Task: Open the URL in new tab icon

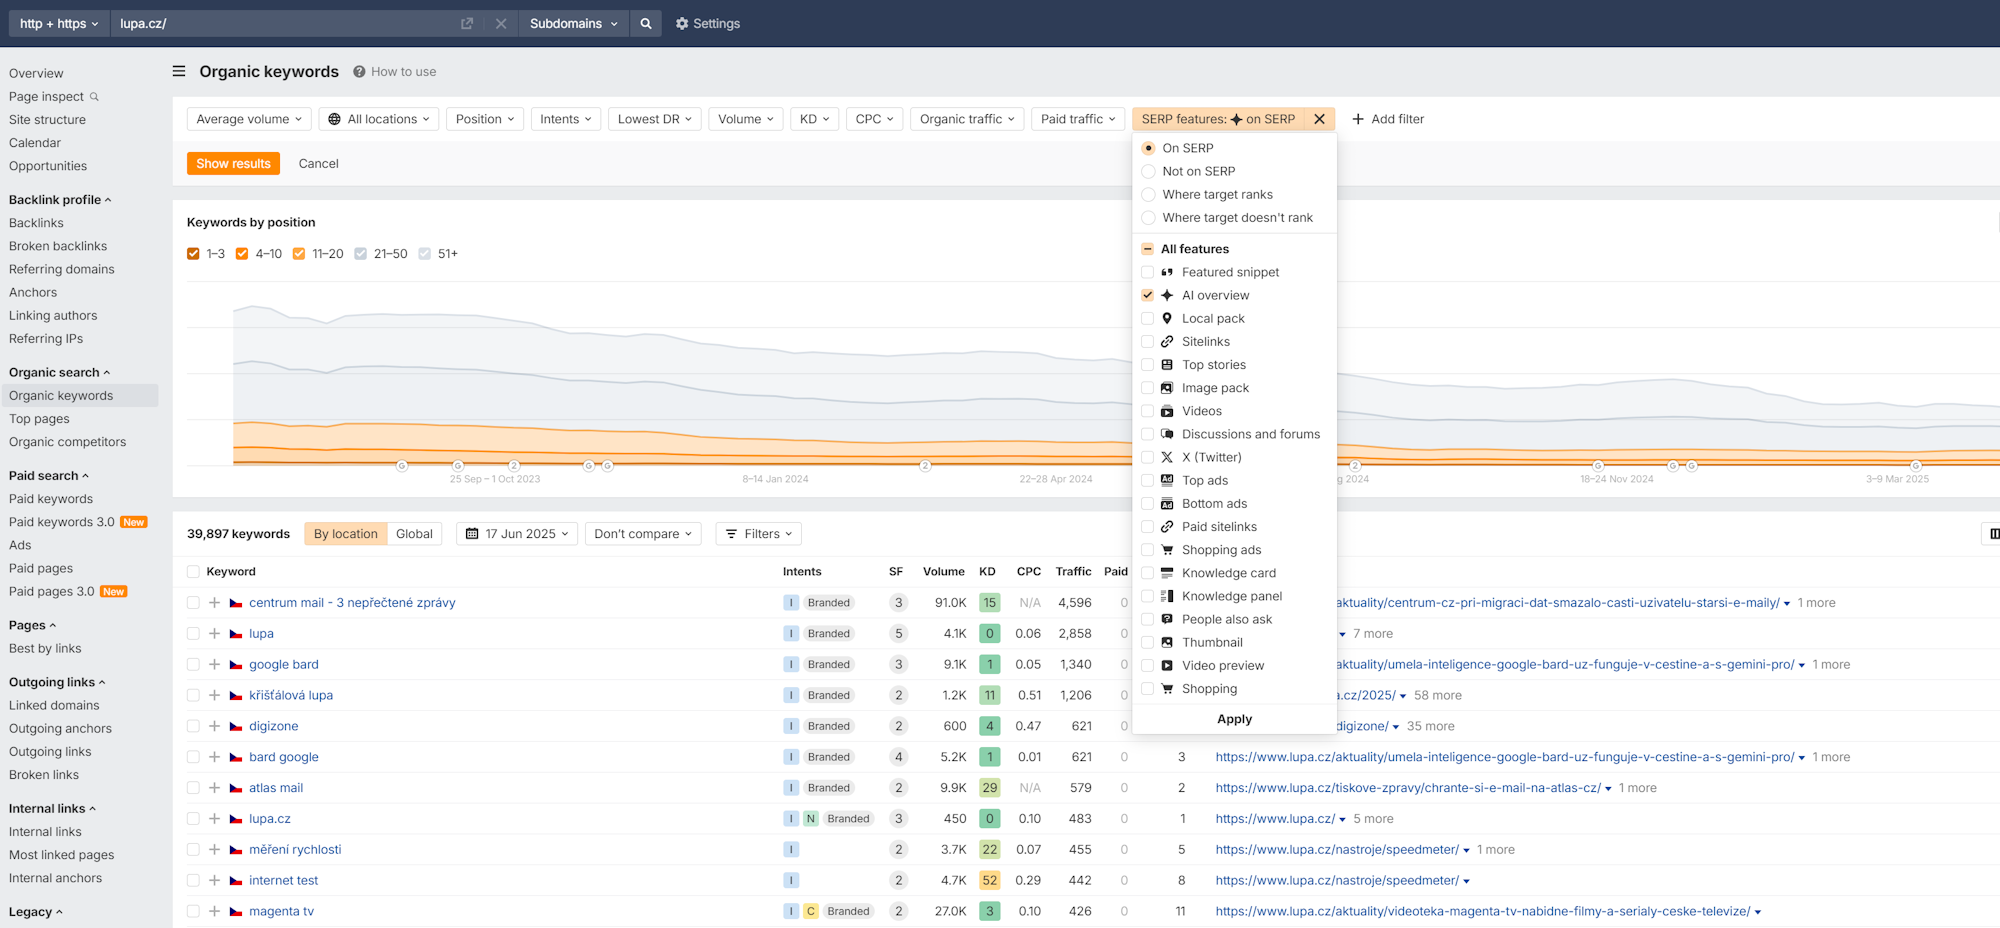Action: (x=467, y=23)
